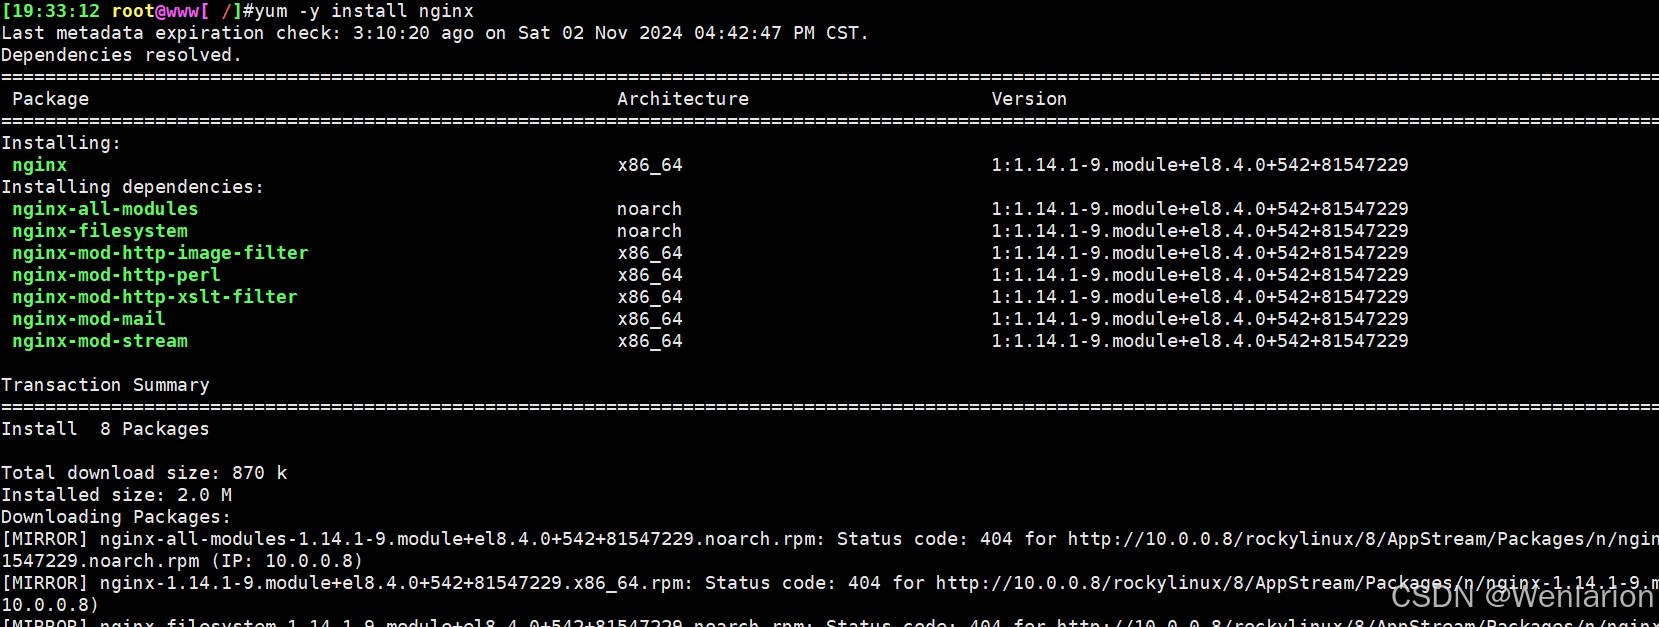
Task: Click the 'Version' column header
Action: (x=1029, y=99)
